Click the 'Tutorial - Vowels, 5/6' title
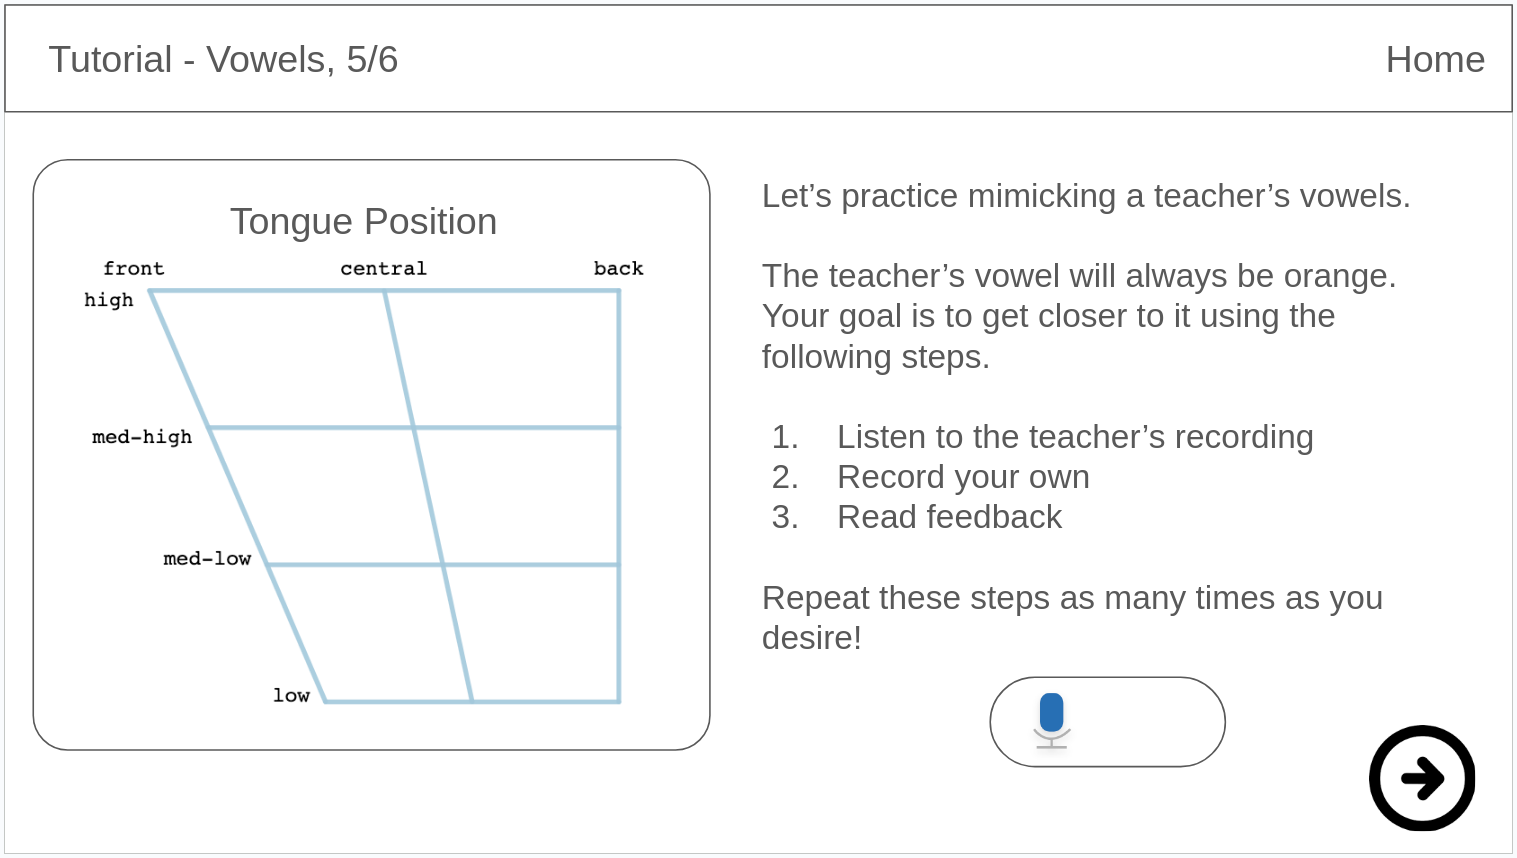Screen dimensions: 1517x858 tap(223, 60)
